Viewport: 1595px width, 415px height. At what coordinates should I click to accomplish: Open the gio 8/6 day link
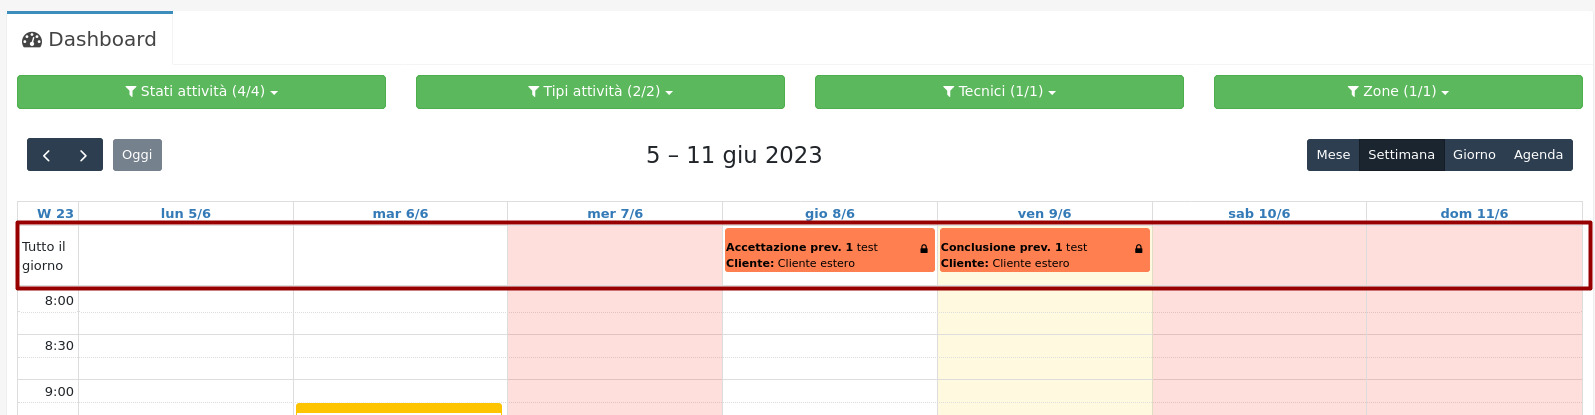coord(830,213)
